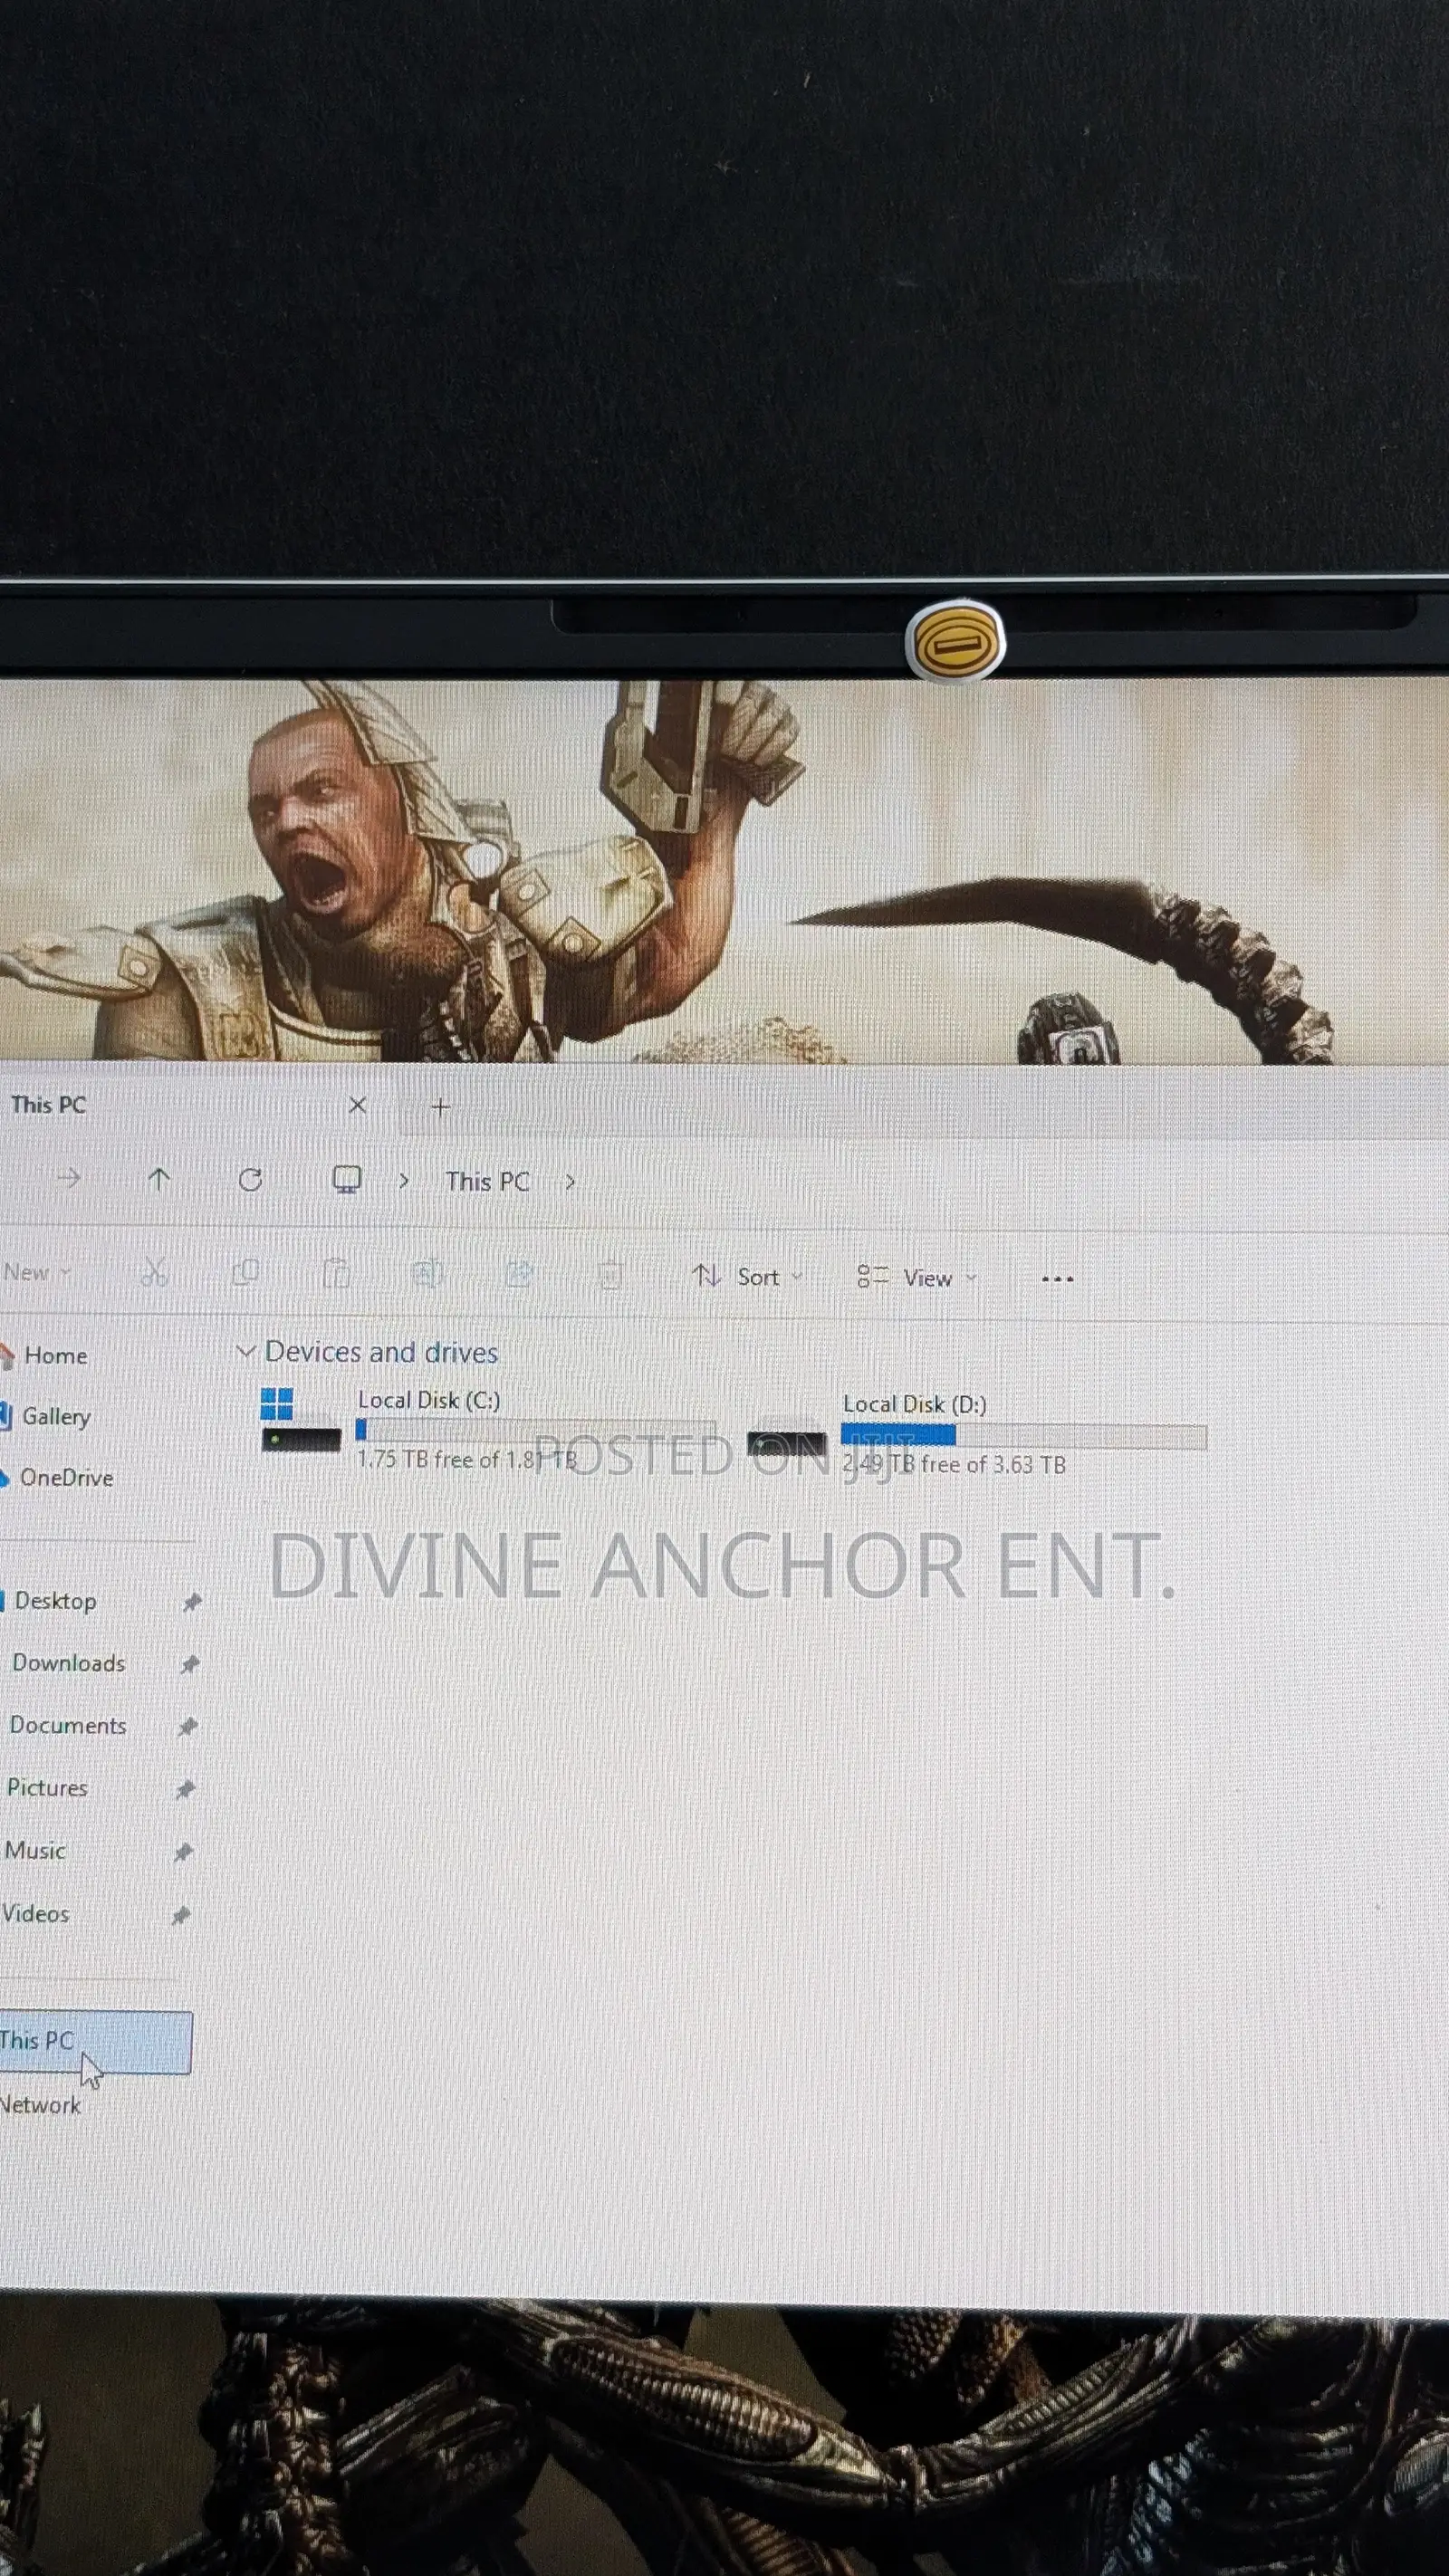Click the pin icon beside Documents
The image size is (1449, 2576).
[x=188, y=1727]
